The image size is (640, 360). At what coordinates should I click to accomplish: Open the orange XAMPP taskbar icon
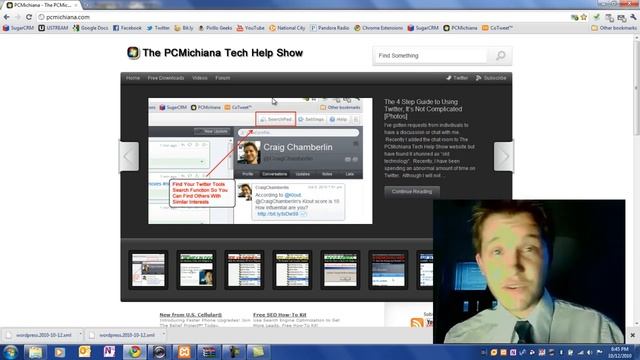click(x=184, y=352)
